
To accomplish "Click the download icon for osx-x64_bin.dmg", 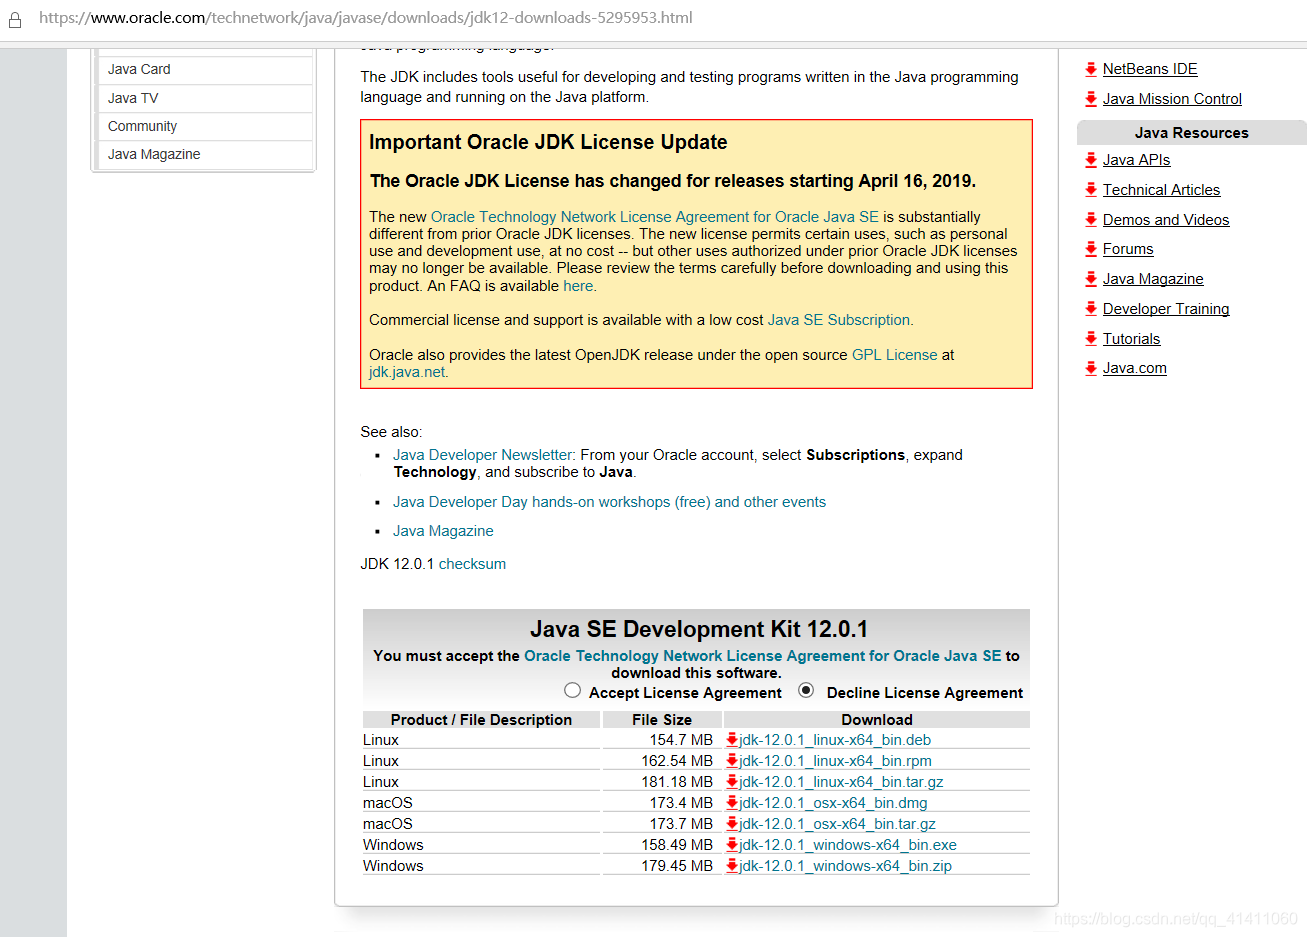I will [732, 803].
